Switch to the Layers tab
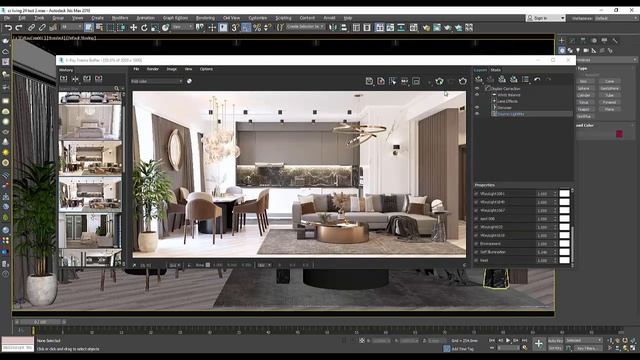The height and width of the screenshot is (360, 640). 480,70
